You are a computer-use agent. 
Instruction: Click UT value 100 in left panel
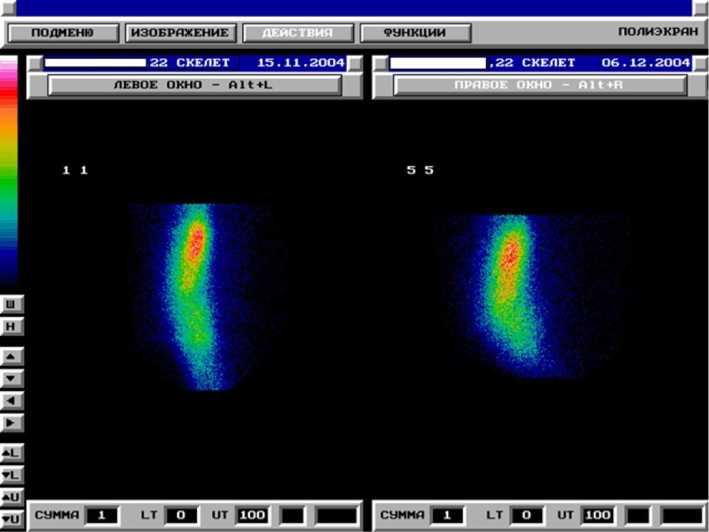pyautogui.click(x=252, y=515)
